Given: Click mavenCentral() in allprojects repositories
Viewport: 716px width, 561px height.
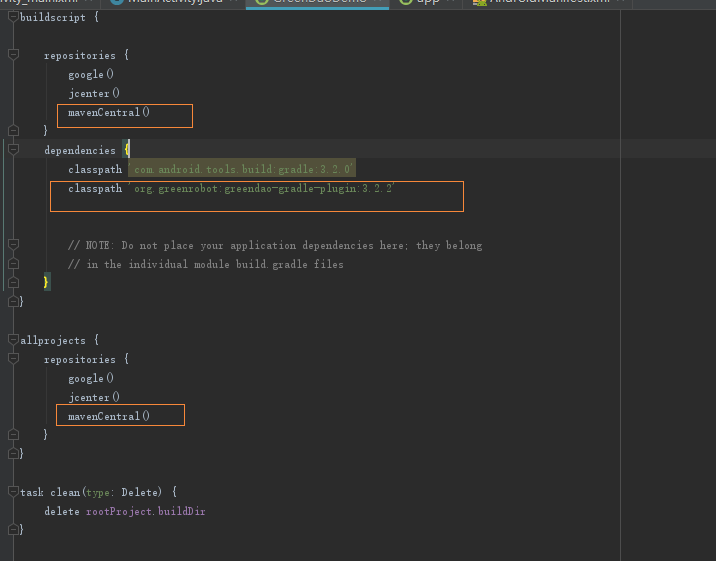Looking at the screenshot, I should [x=109, y=416].
